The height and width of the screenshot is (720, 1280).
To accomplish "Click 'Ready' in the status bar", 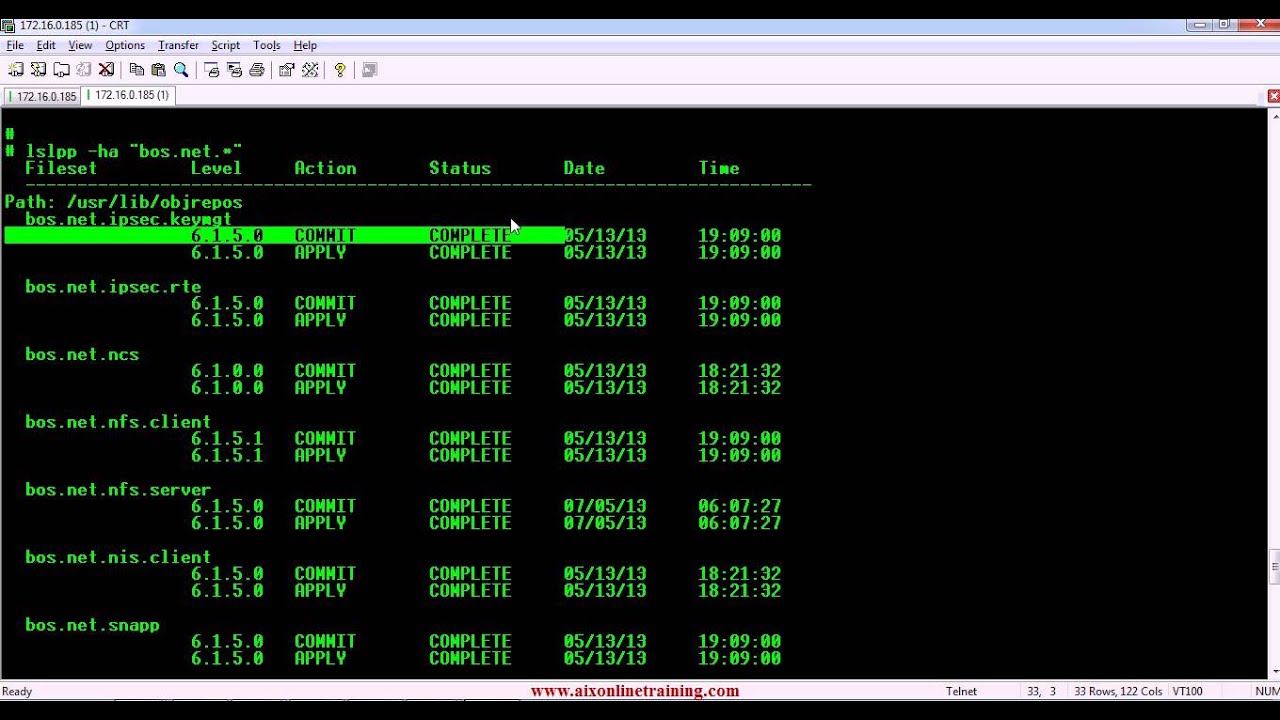I will click(x=17, y=691).
